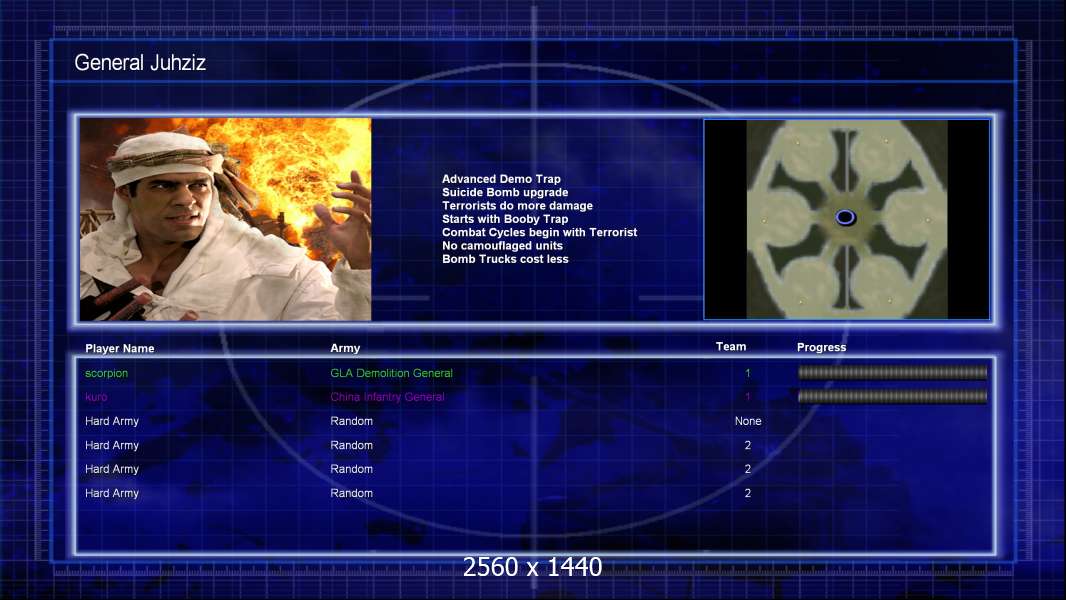Click the blue ring marker on map center
This screenshot has width=1066, height=600.
point(845,217)
